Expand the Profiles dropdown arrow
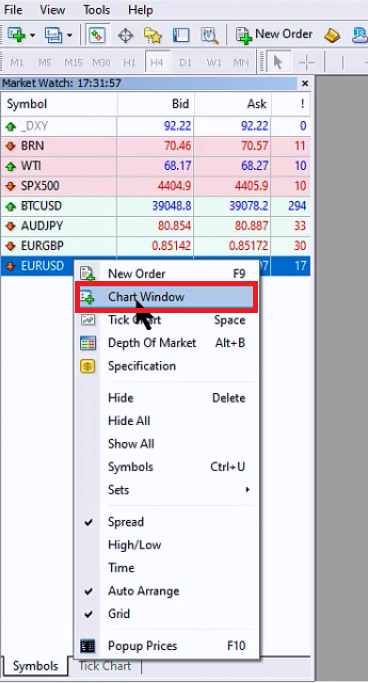Image resolution: width=368 pixels, height=683 pixels. click(x=70, y=35)
